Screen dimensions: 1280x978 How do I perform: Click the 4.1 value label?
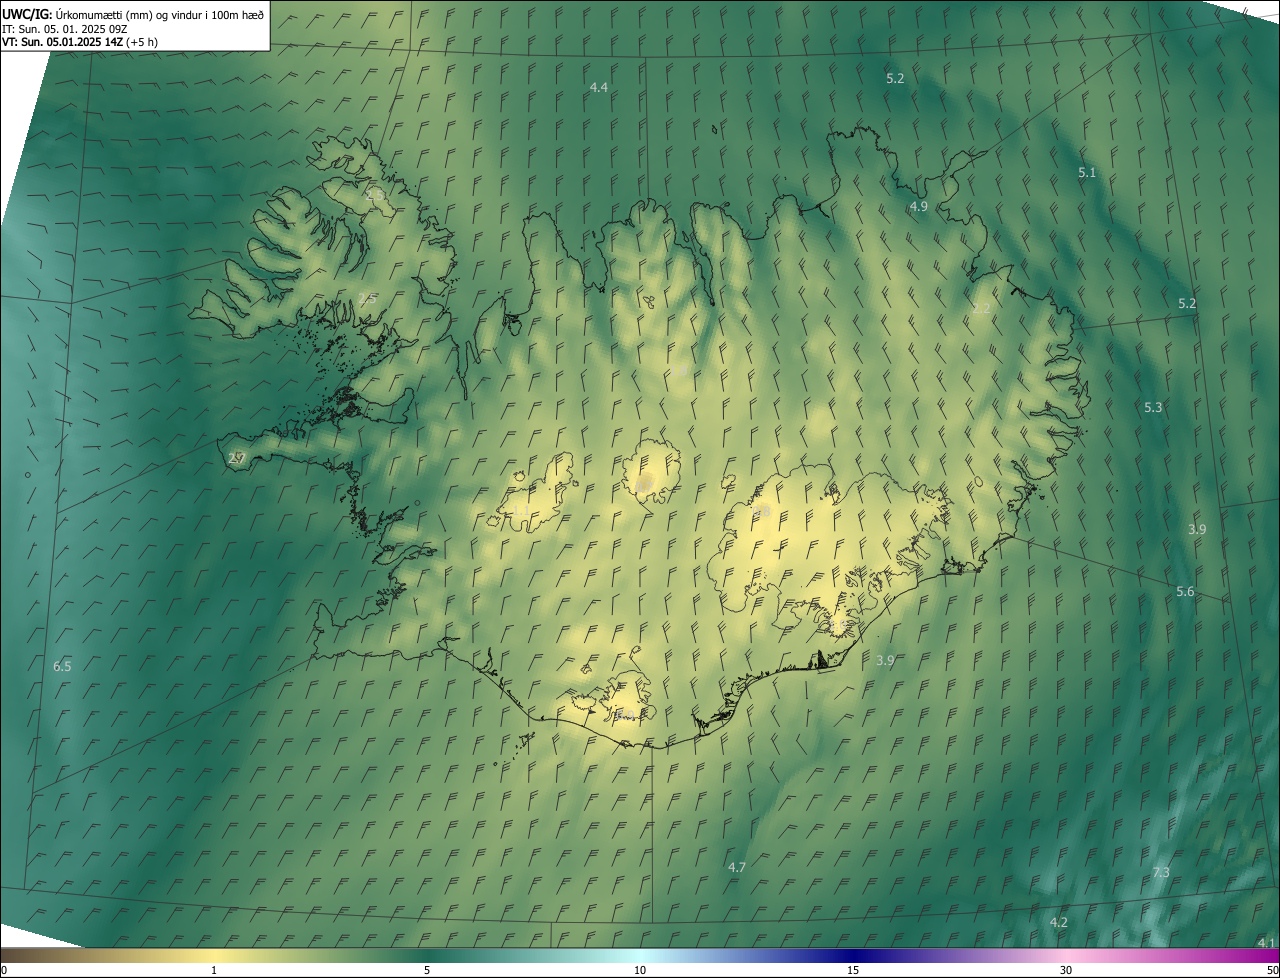pyautogui.click(x=1266, y=944)
